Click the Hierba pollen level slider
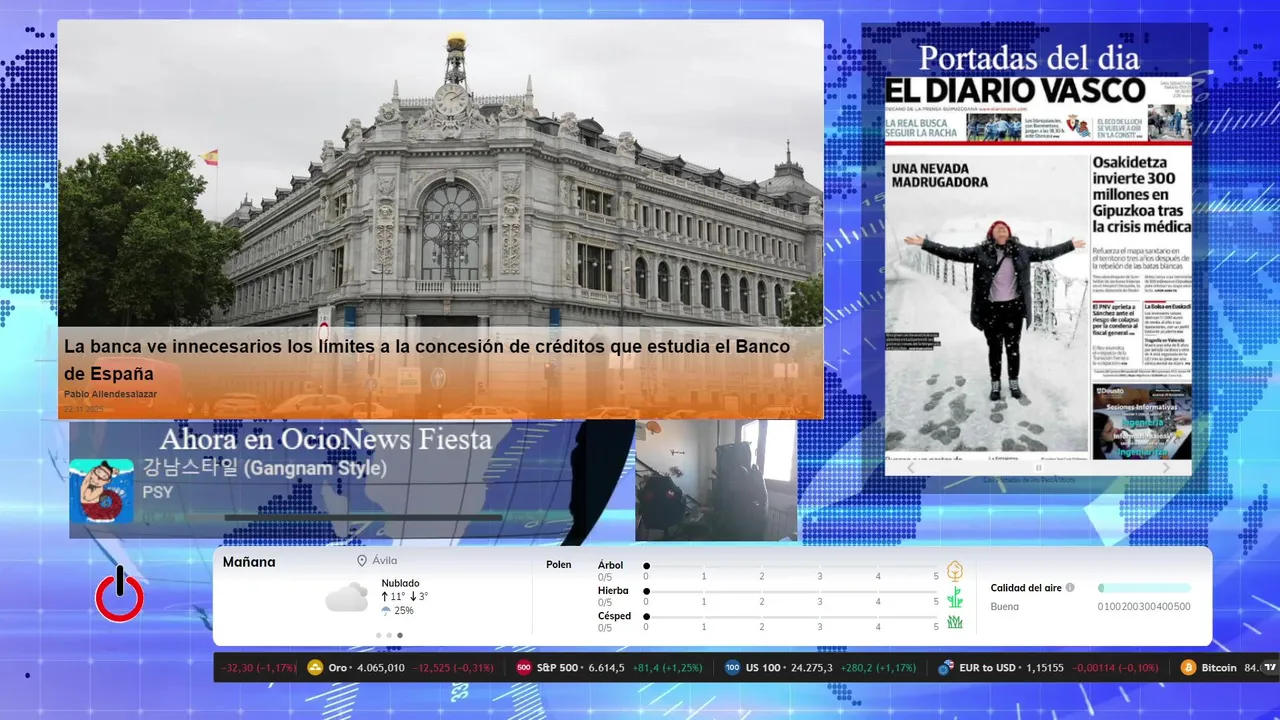Screen dimensions: 1280x720 coord(791,592)
